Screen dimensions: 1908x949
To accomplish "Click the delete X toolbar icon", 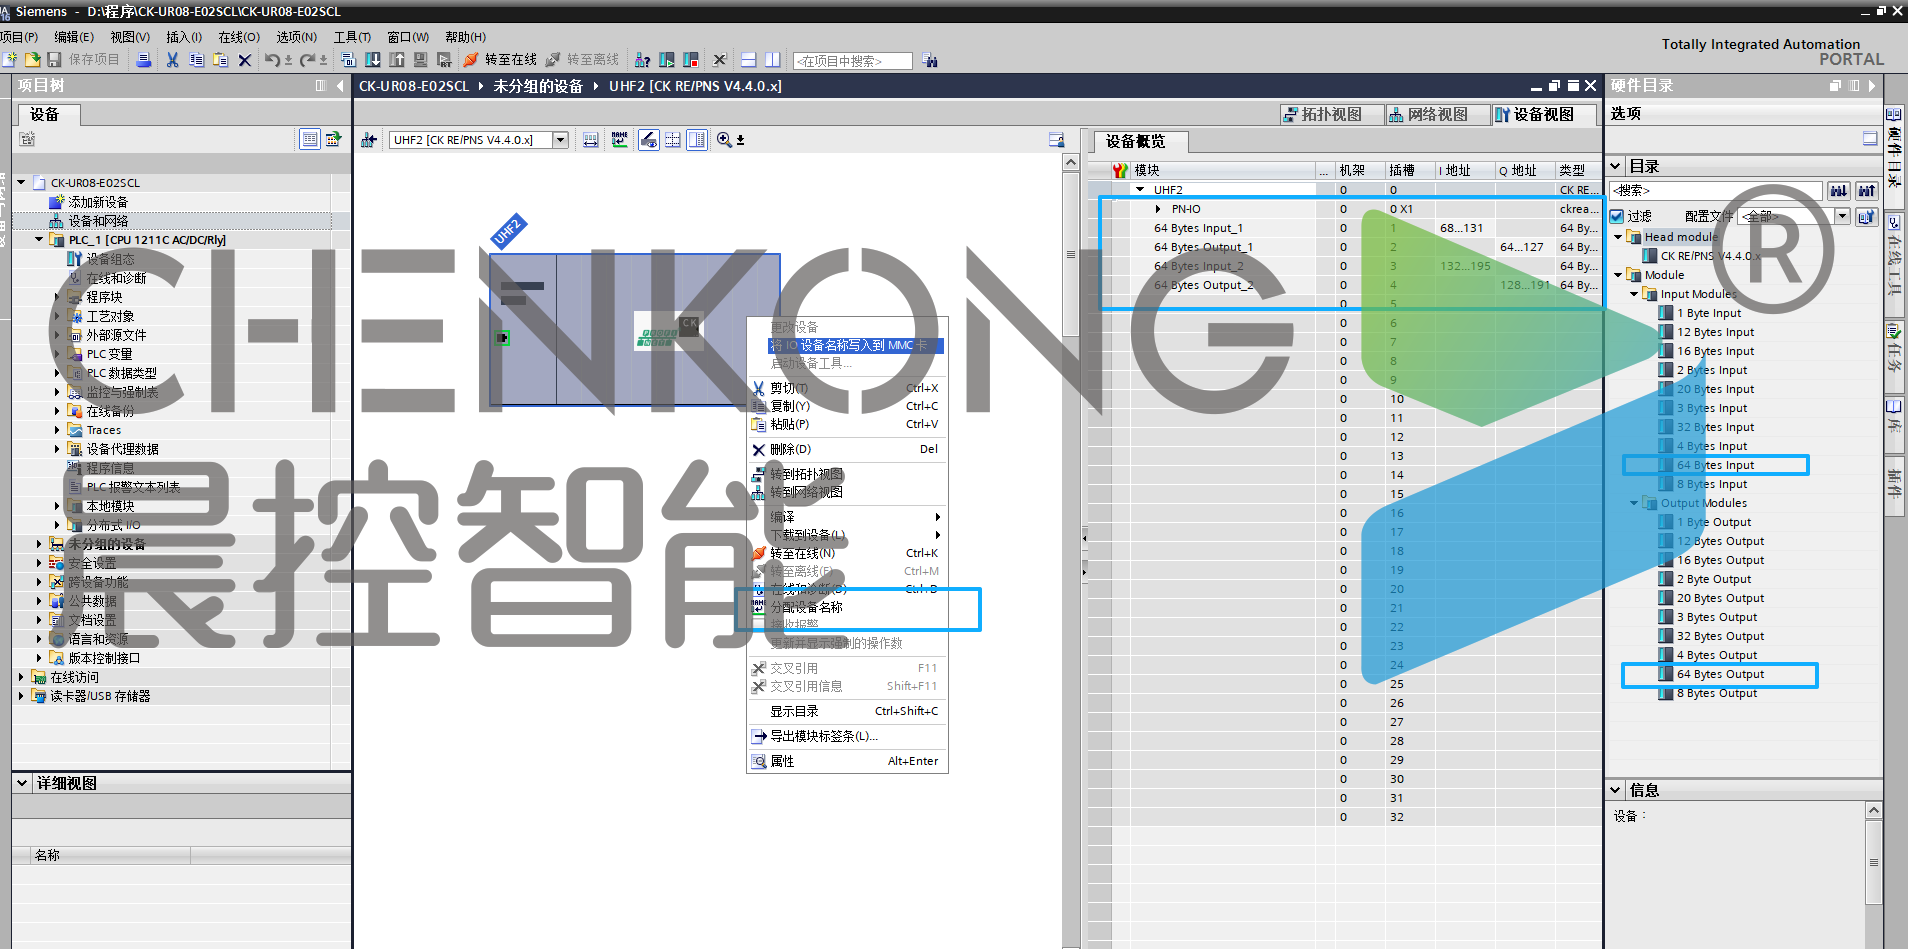I will point(244,60).
